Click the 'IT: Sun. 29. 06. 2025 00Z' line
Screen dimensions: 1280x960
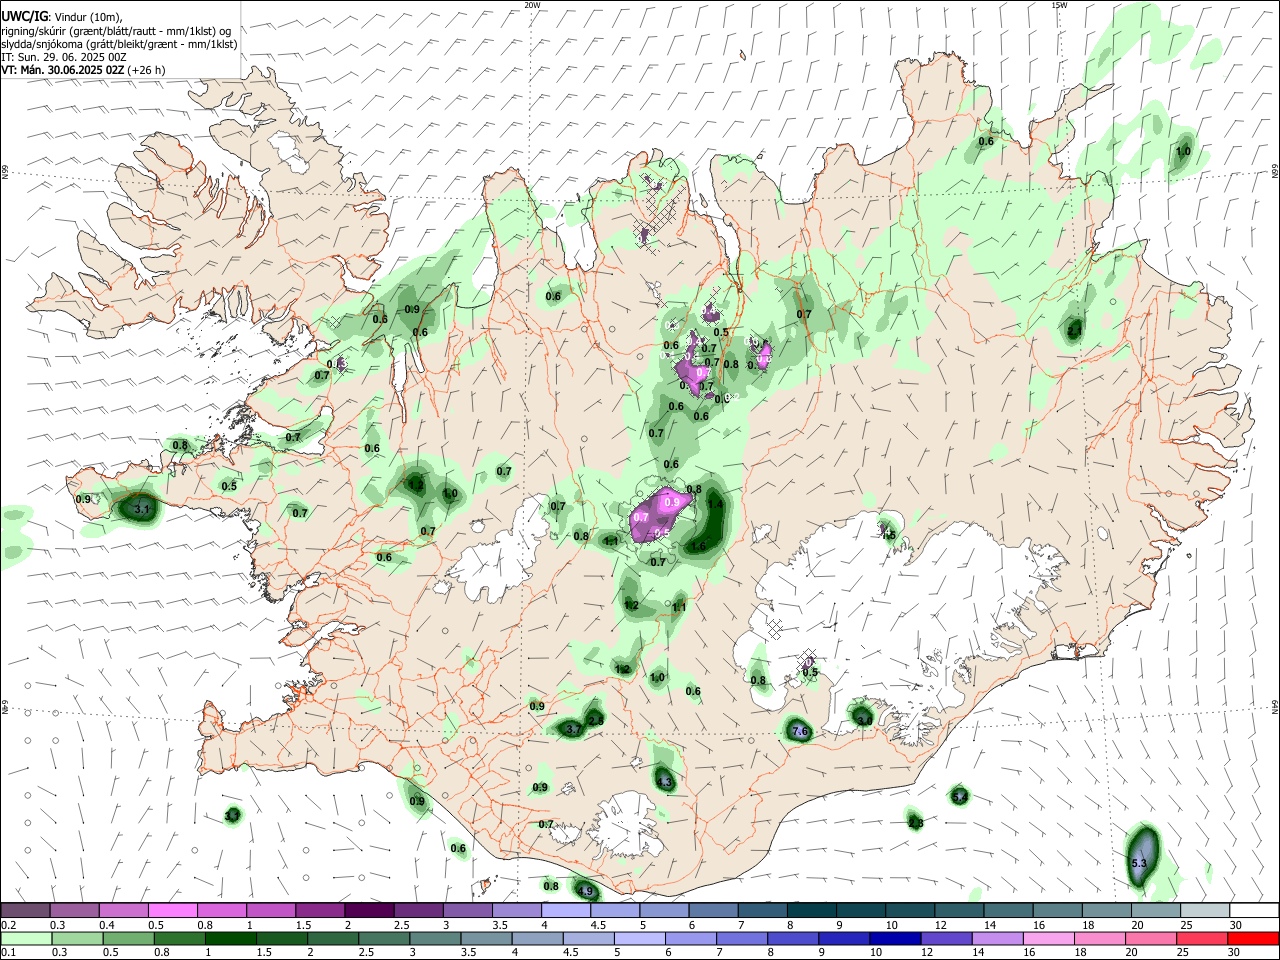(62, 57)
